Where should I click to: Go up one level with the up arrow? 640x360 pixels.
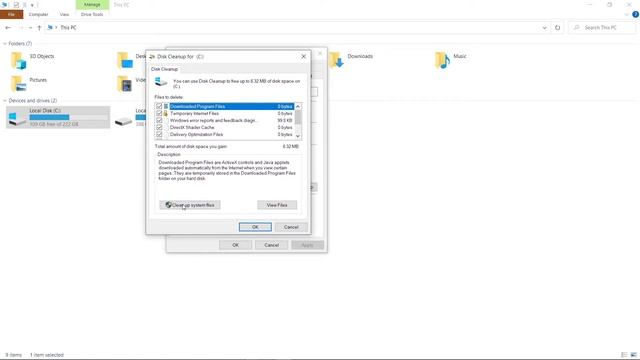(x=39, y=27)
